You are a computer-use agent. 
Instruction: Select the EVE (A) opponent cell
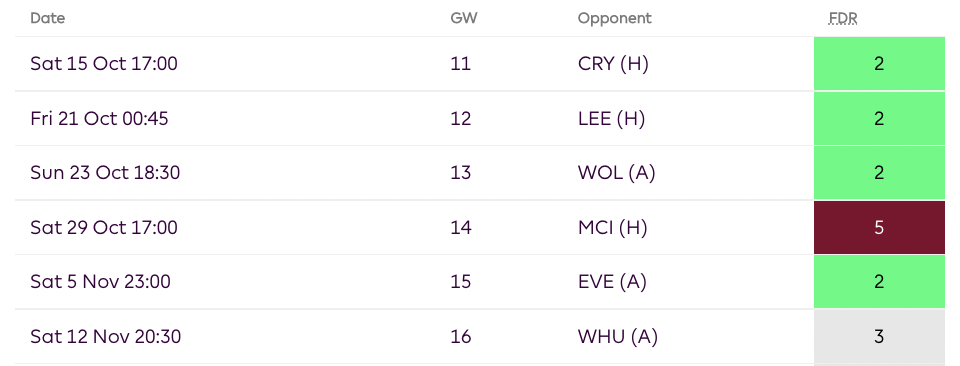[612, 282]
